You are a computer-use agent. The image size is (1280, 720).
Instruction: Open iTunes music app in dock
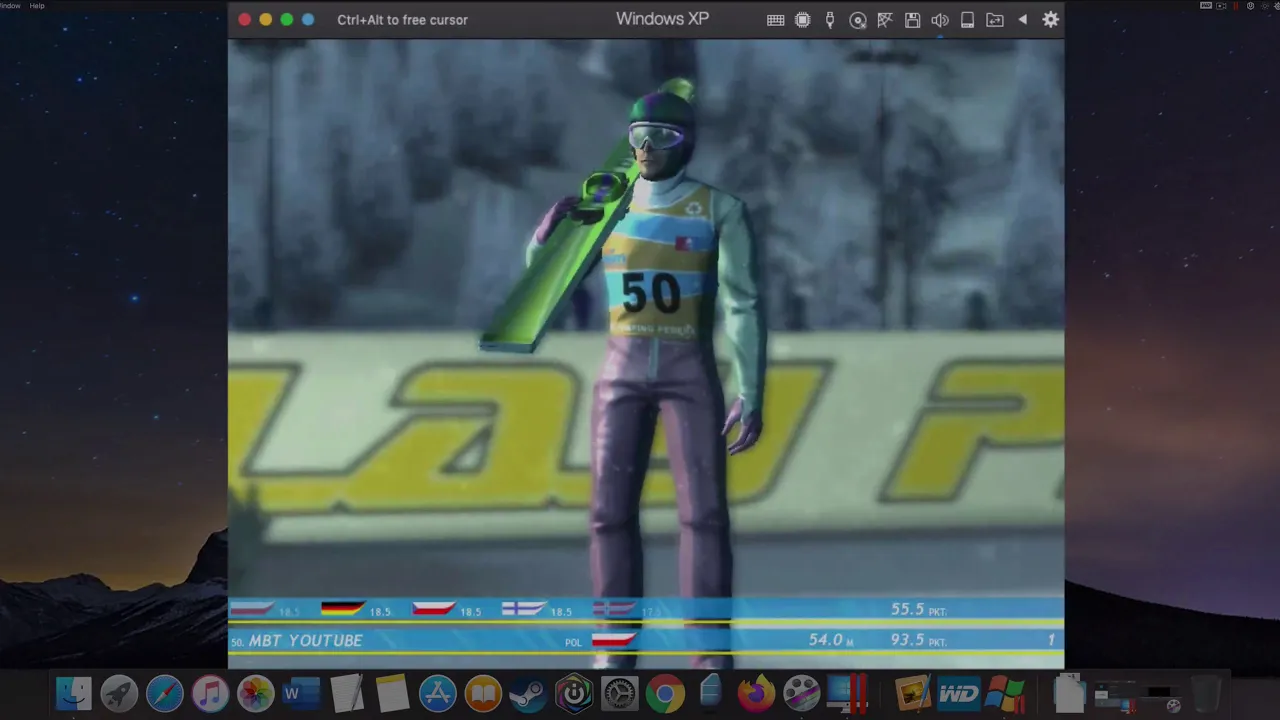(x=210, y=693)
